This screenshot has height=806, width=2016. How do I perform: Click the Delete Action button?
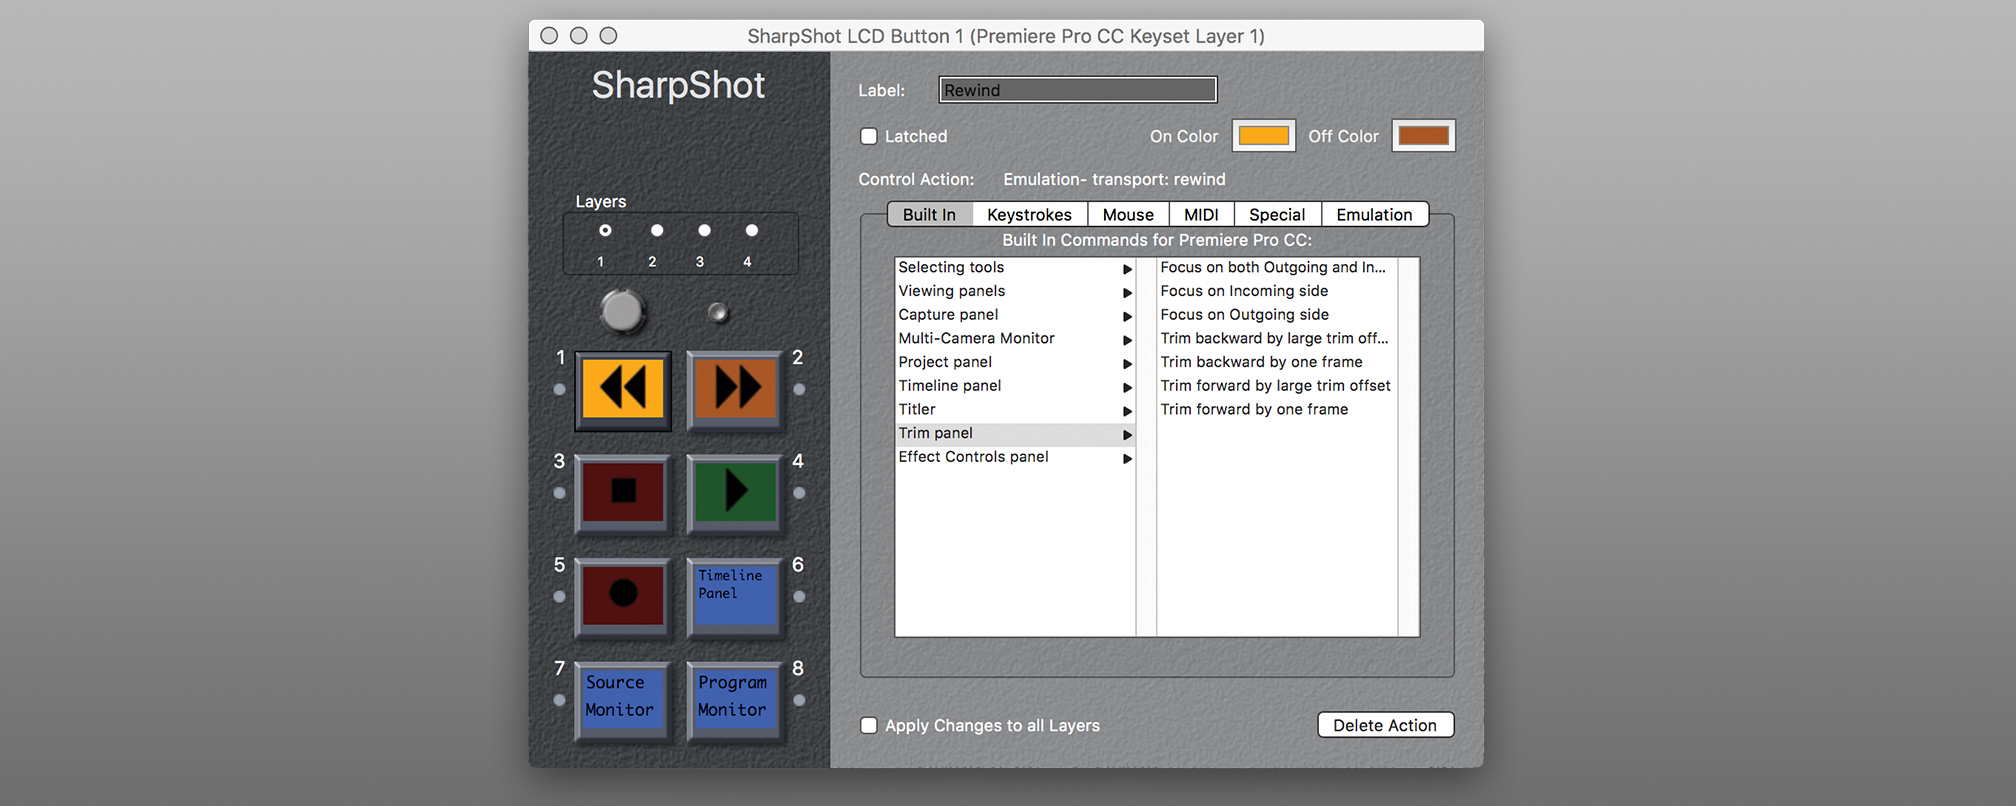point(1385,725)
